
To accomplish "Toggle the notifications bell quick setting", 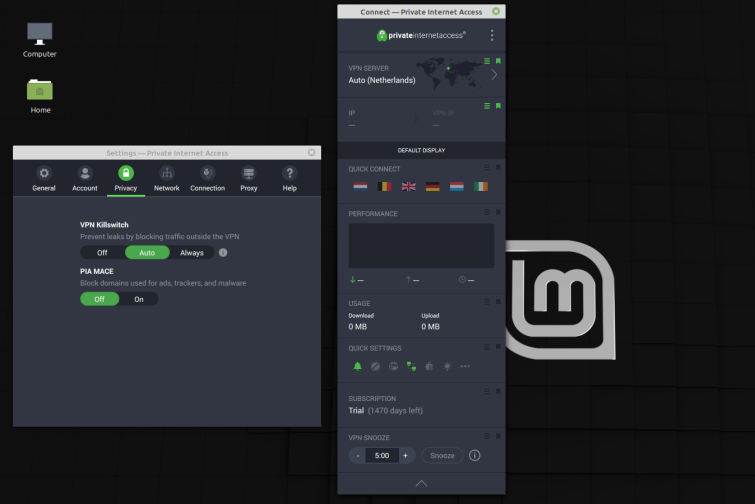I will tap(357, 366).
